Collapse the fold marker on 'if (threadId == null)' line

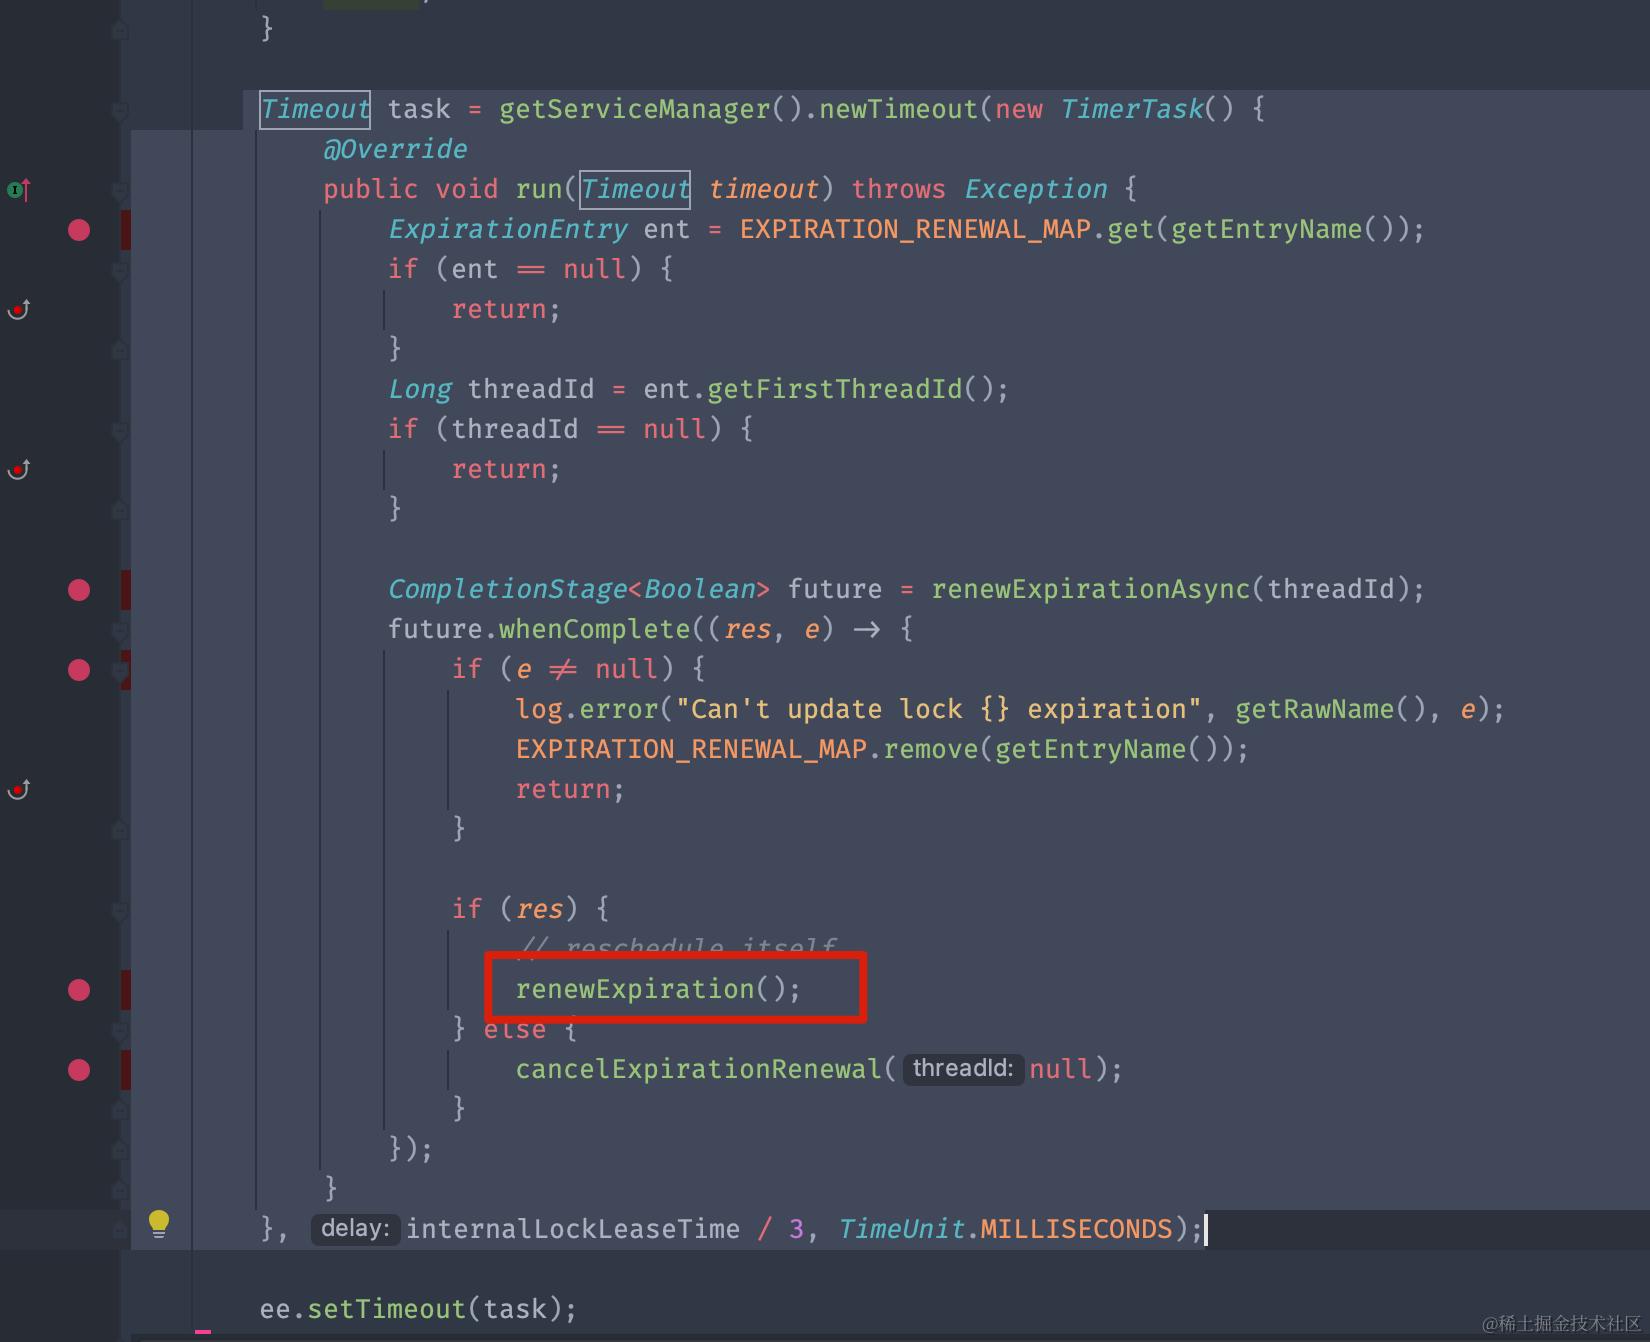[x=120, y=430]
